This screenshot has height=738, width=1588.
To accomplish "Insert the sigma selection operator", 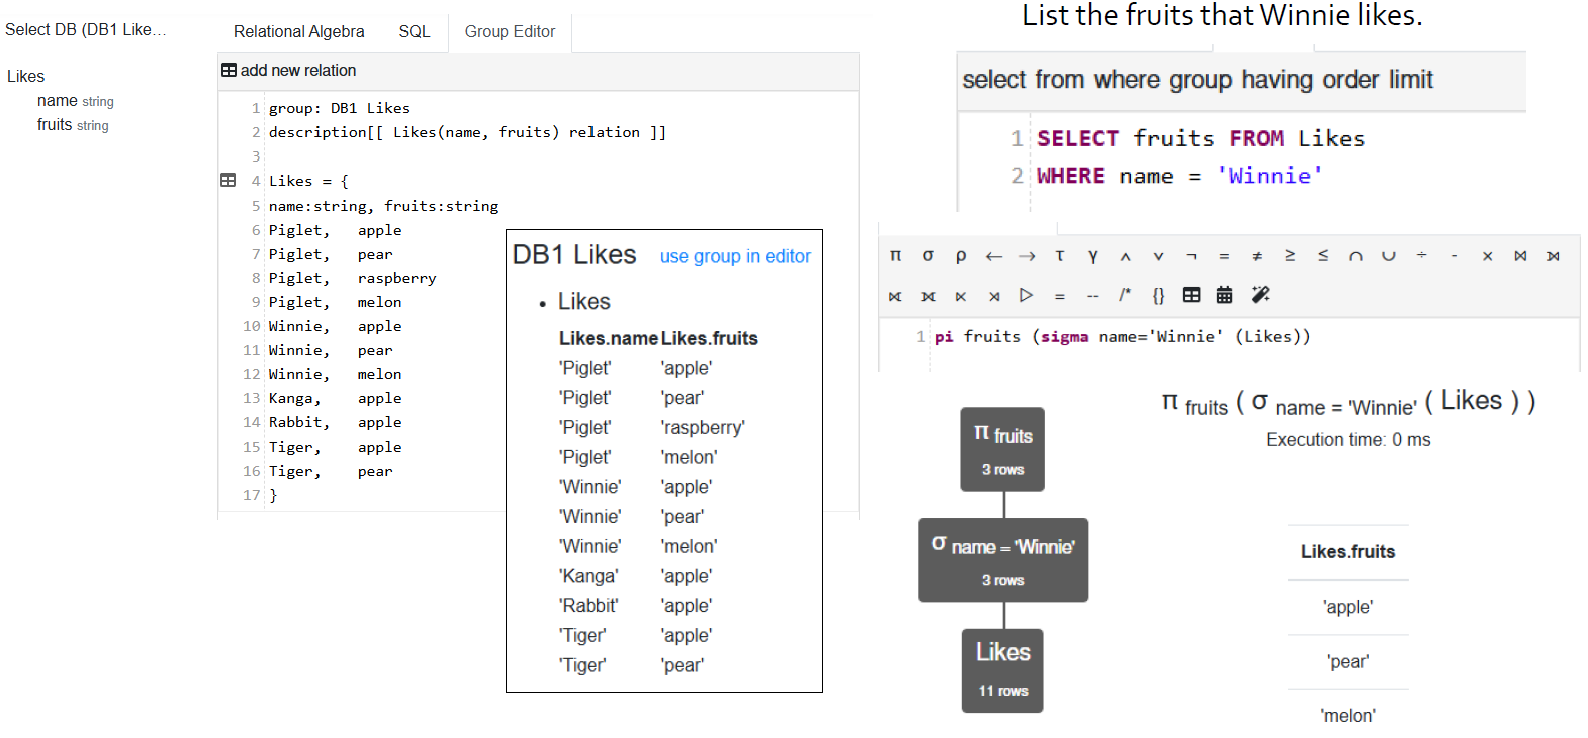I will pos(928,256).
